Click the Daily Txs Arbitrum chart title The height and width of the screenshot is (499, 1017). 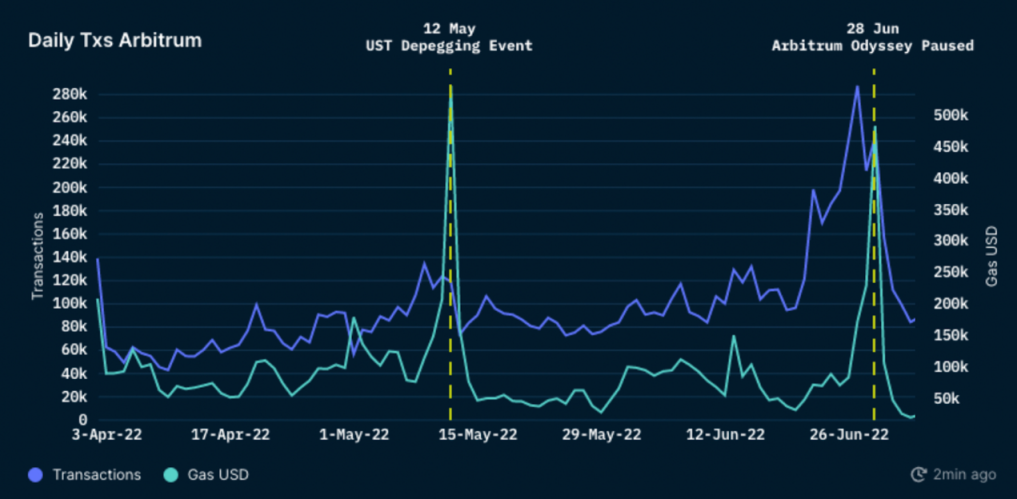(x=114, y=41)
